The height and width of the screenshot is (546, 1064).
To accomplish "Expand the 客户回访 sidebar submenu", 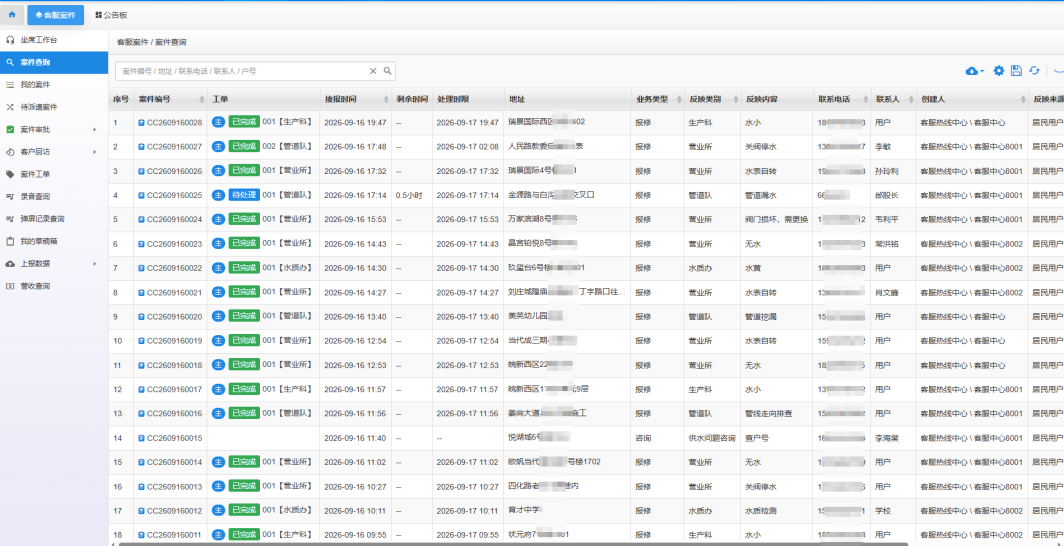I will [x=95, y=152].
